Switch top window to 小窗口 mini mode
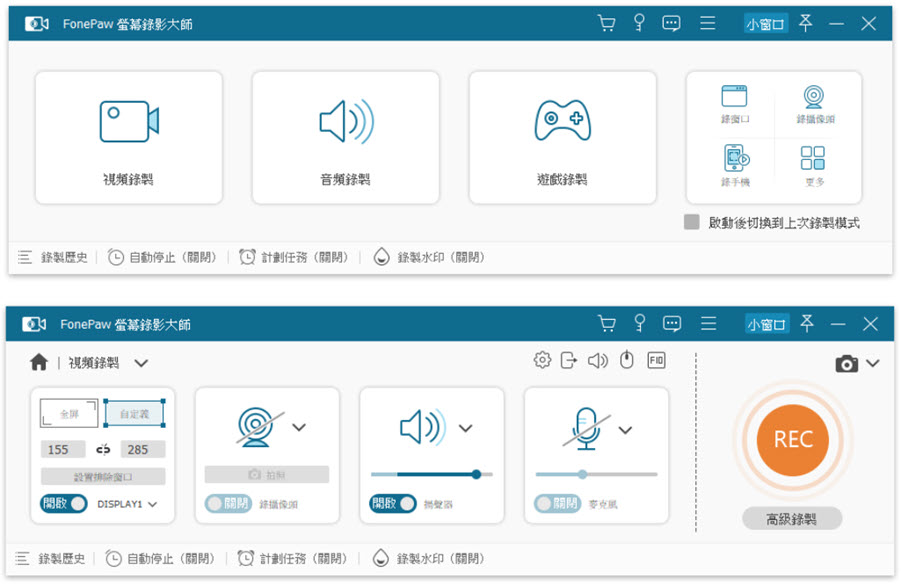901x586 pixels. pos(765,24)
